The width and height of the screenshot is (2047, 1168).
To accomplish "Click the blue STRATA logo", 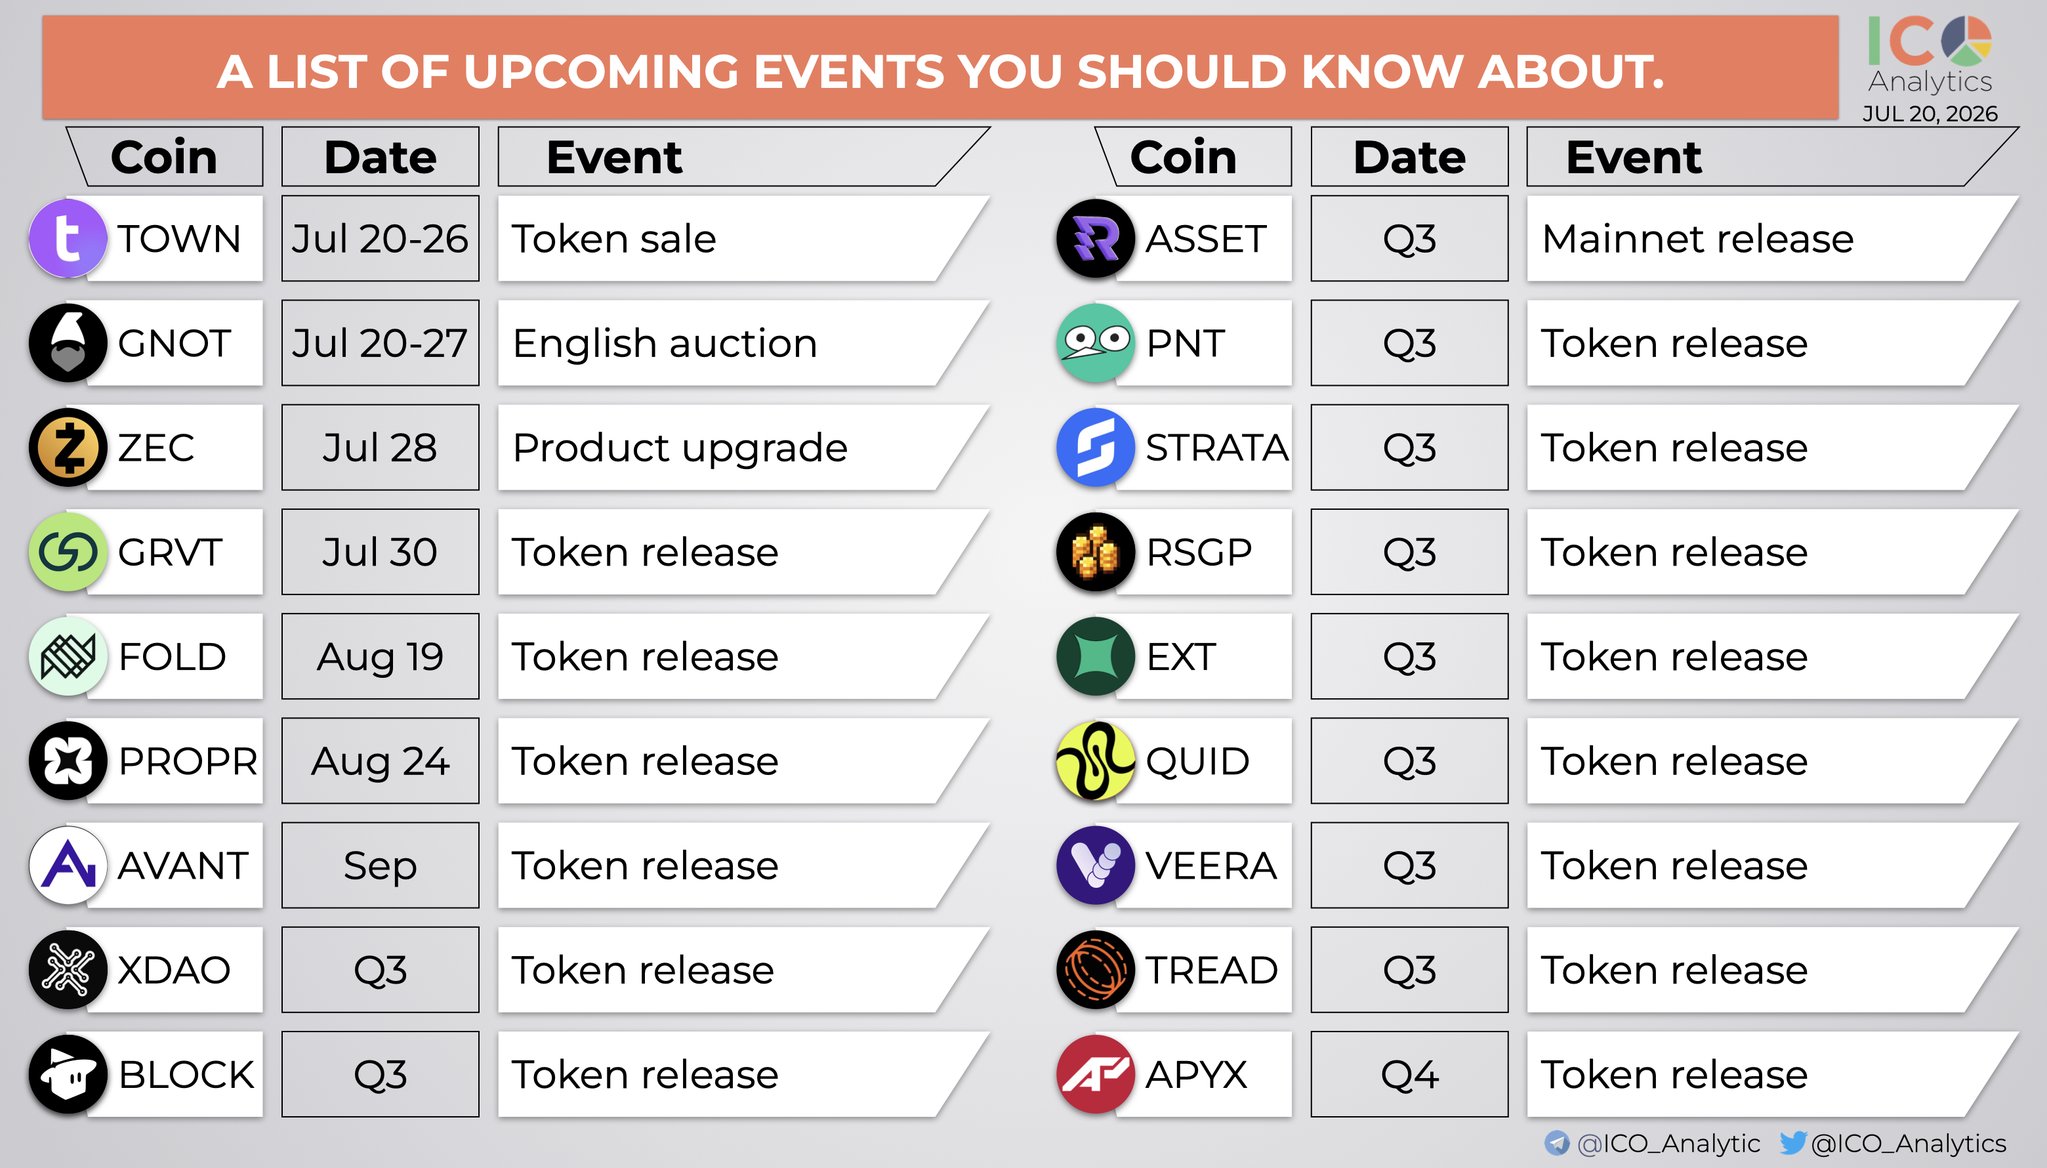I will [1096, 448].
